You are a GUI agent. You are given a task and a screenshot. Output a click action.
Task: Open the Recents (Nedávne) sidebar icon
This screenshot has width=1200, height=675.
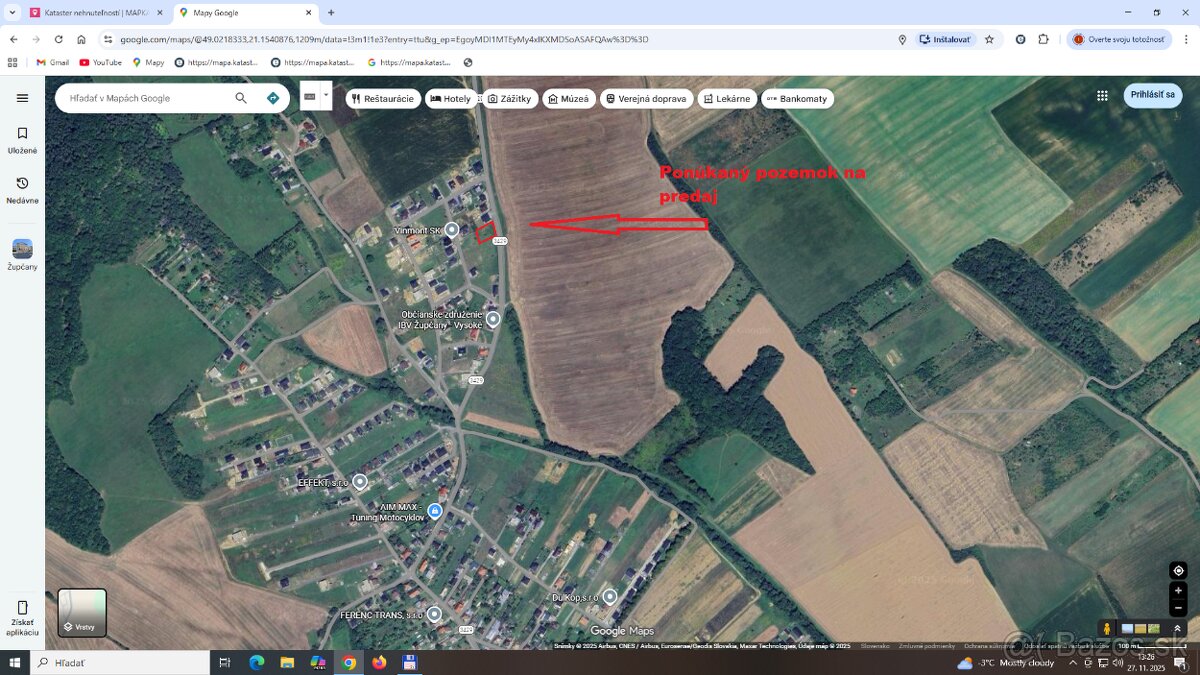point(22,185)
